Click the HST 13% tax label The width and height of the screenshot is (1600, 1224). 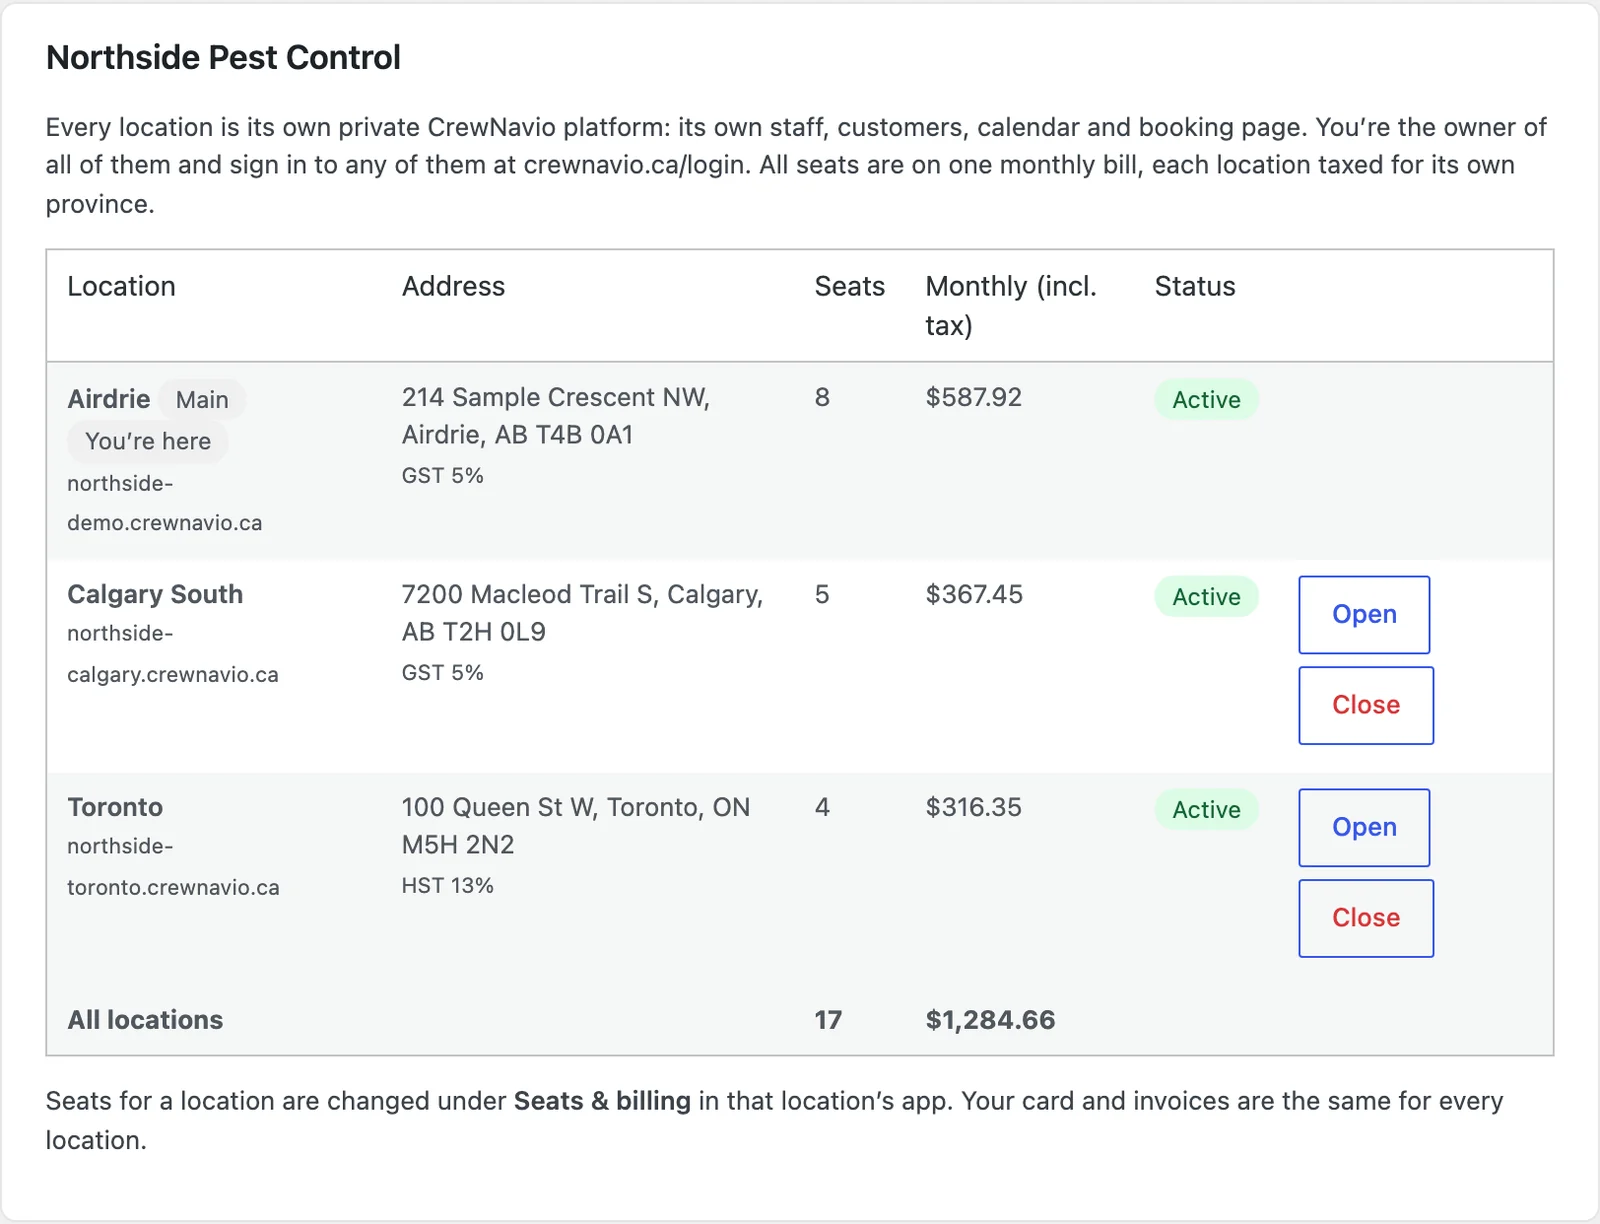447,885
